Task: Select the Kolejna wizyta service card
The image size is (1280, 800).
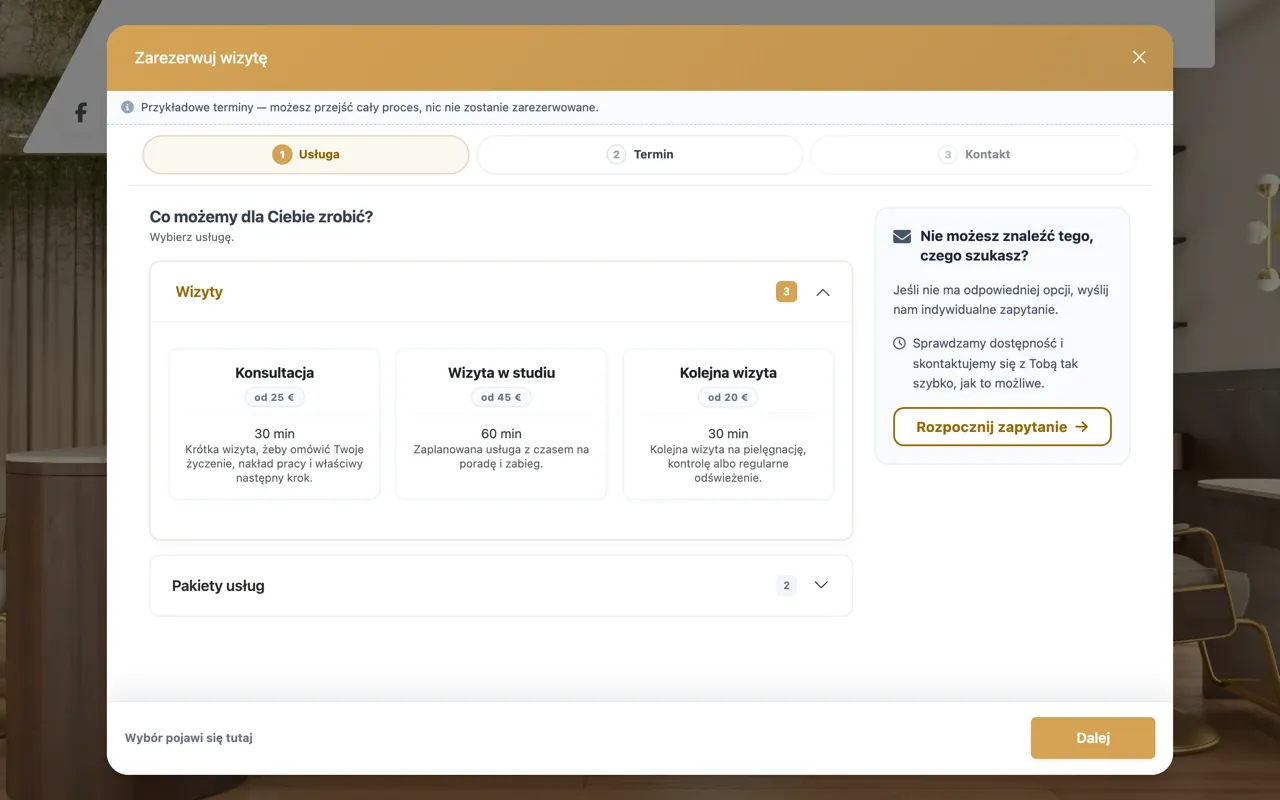Action: click(x=728, y=424)
